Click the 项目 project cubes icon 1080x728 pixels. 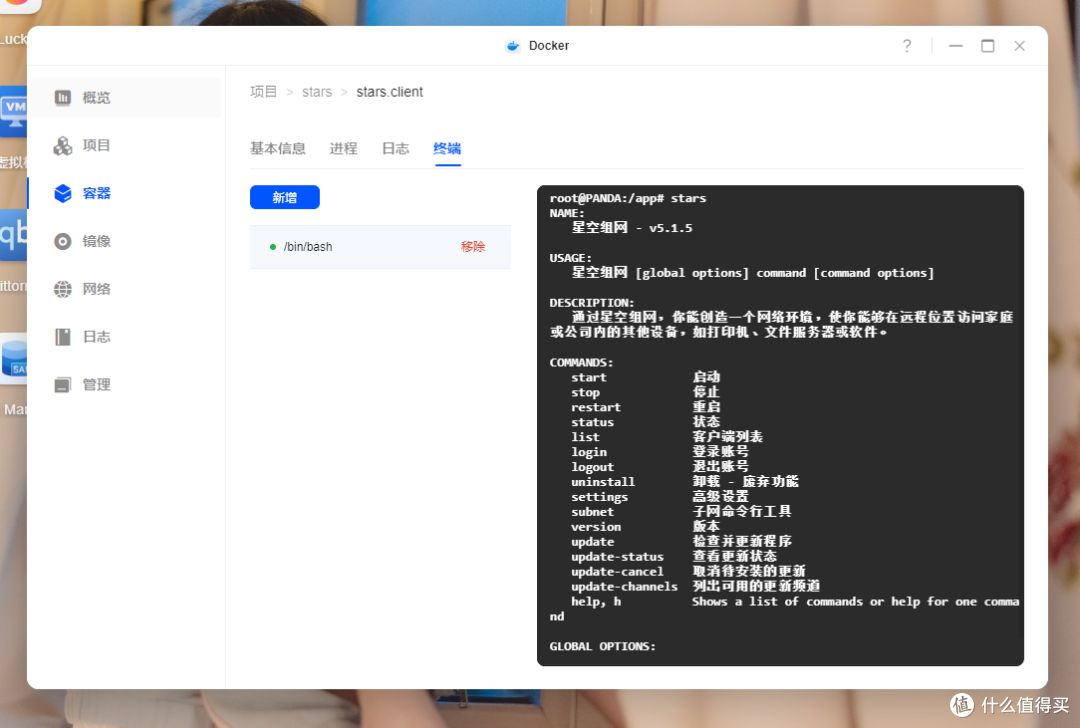(63, 145)
